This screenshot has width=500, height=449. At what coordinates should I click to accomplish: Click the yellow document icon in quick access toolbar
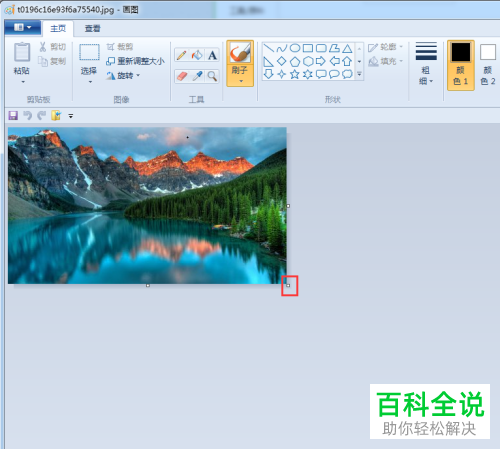(56, 116)
